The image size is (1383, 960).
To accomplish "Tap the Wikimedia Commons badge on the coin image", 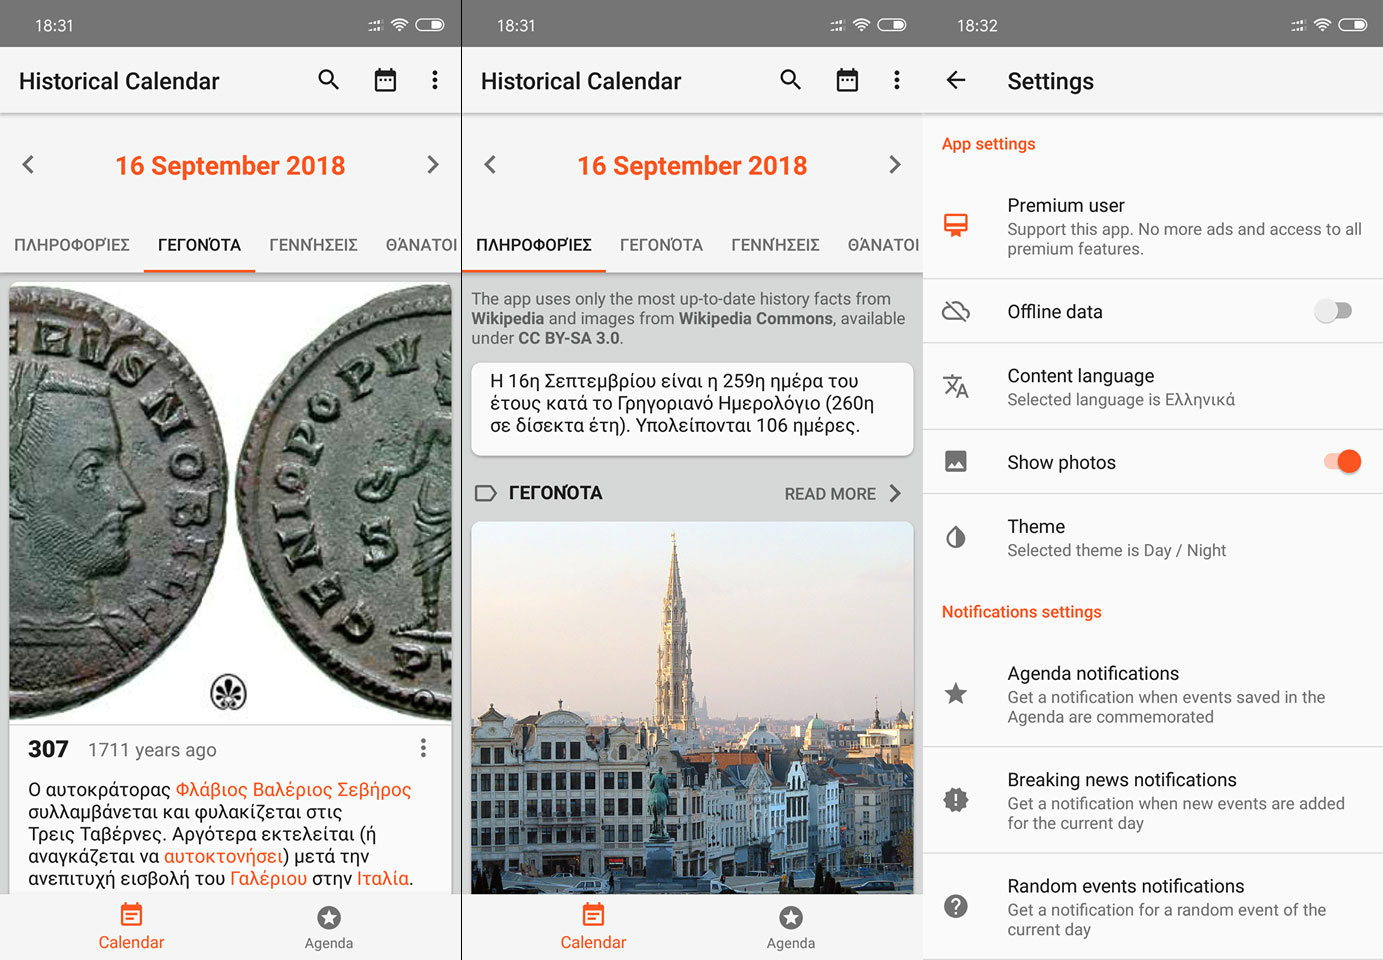I will [x=228, y=692].
